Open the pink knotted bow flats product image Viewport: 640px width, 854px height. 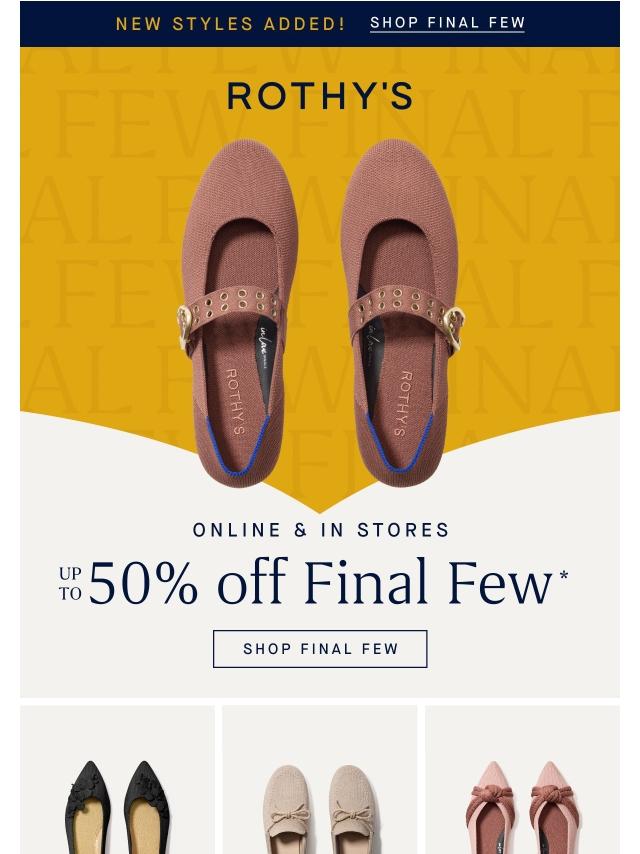522,780
